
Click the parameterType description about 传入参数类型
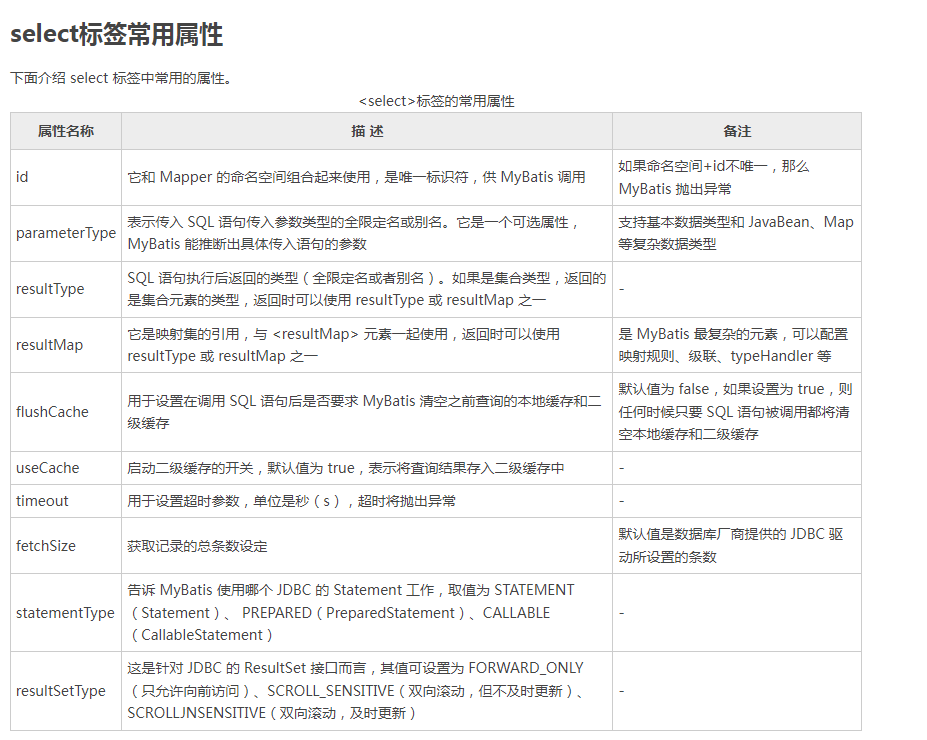(353, 233)
